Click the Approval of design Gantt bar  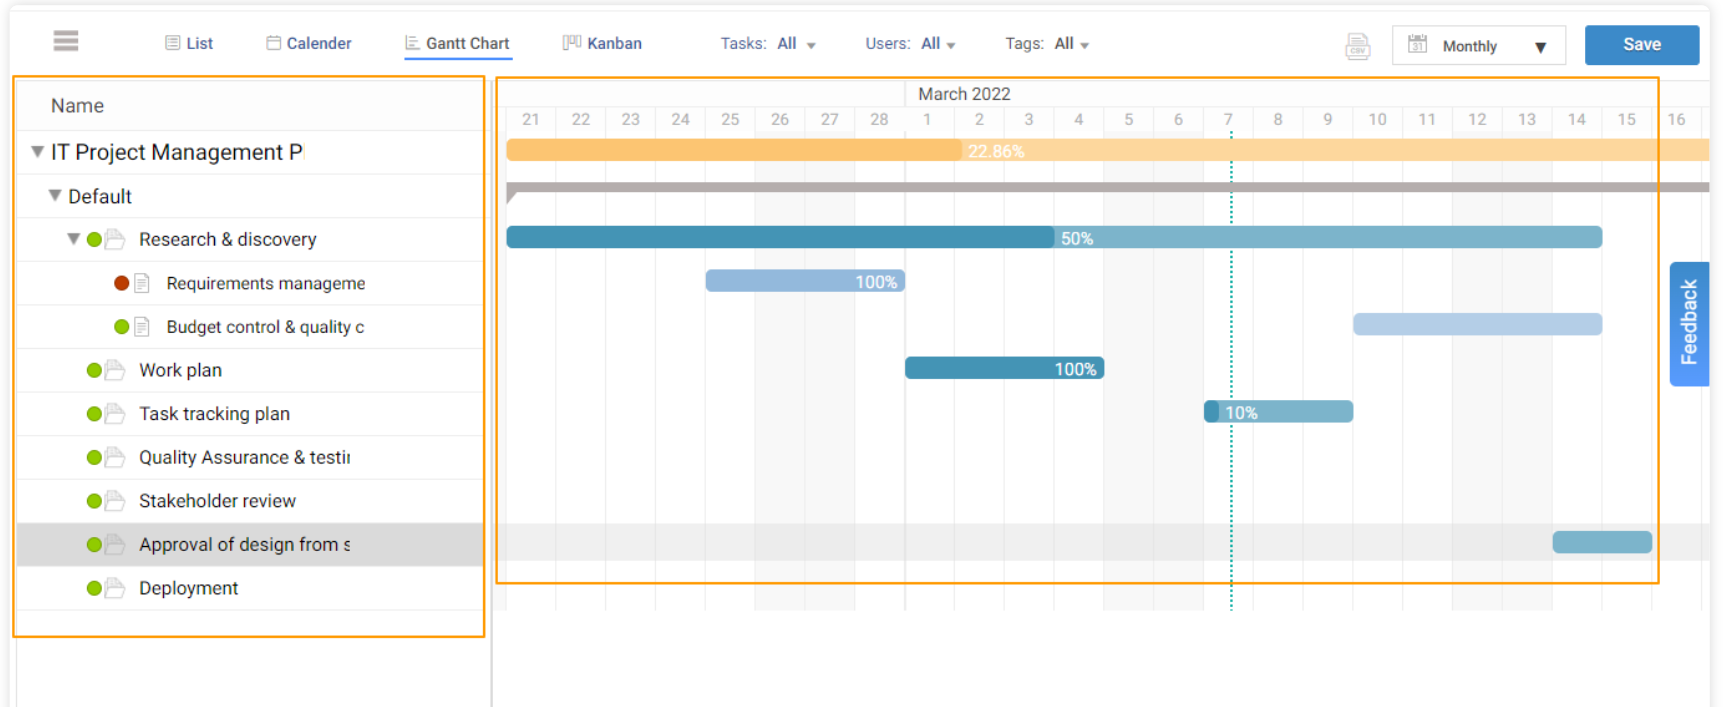pos(1602,542)
